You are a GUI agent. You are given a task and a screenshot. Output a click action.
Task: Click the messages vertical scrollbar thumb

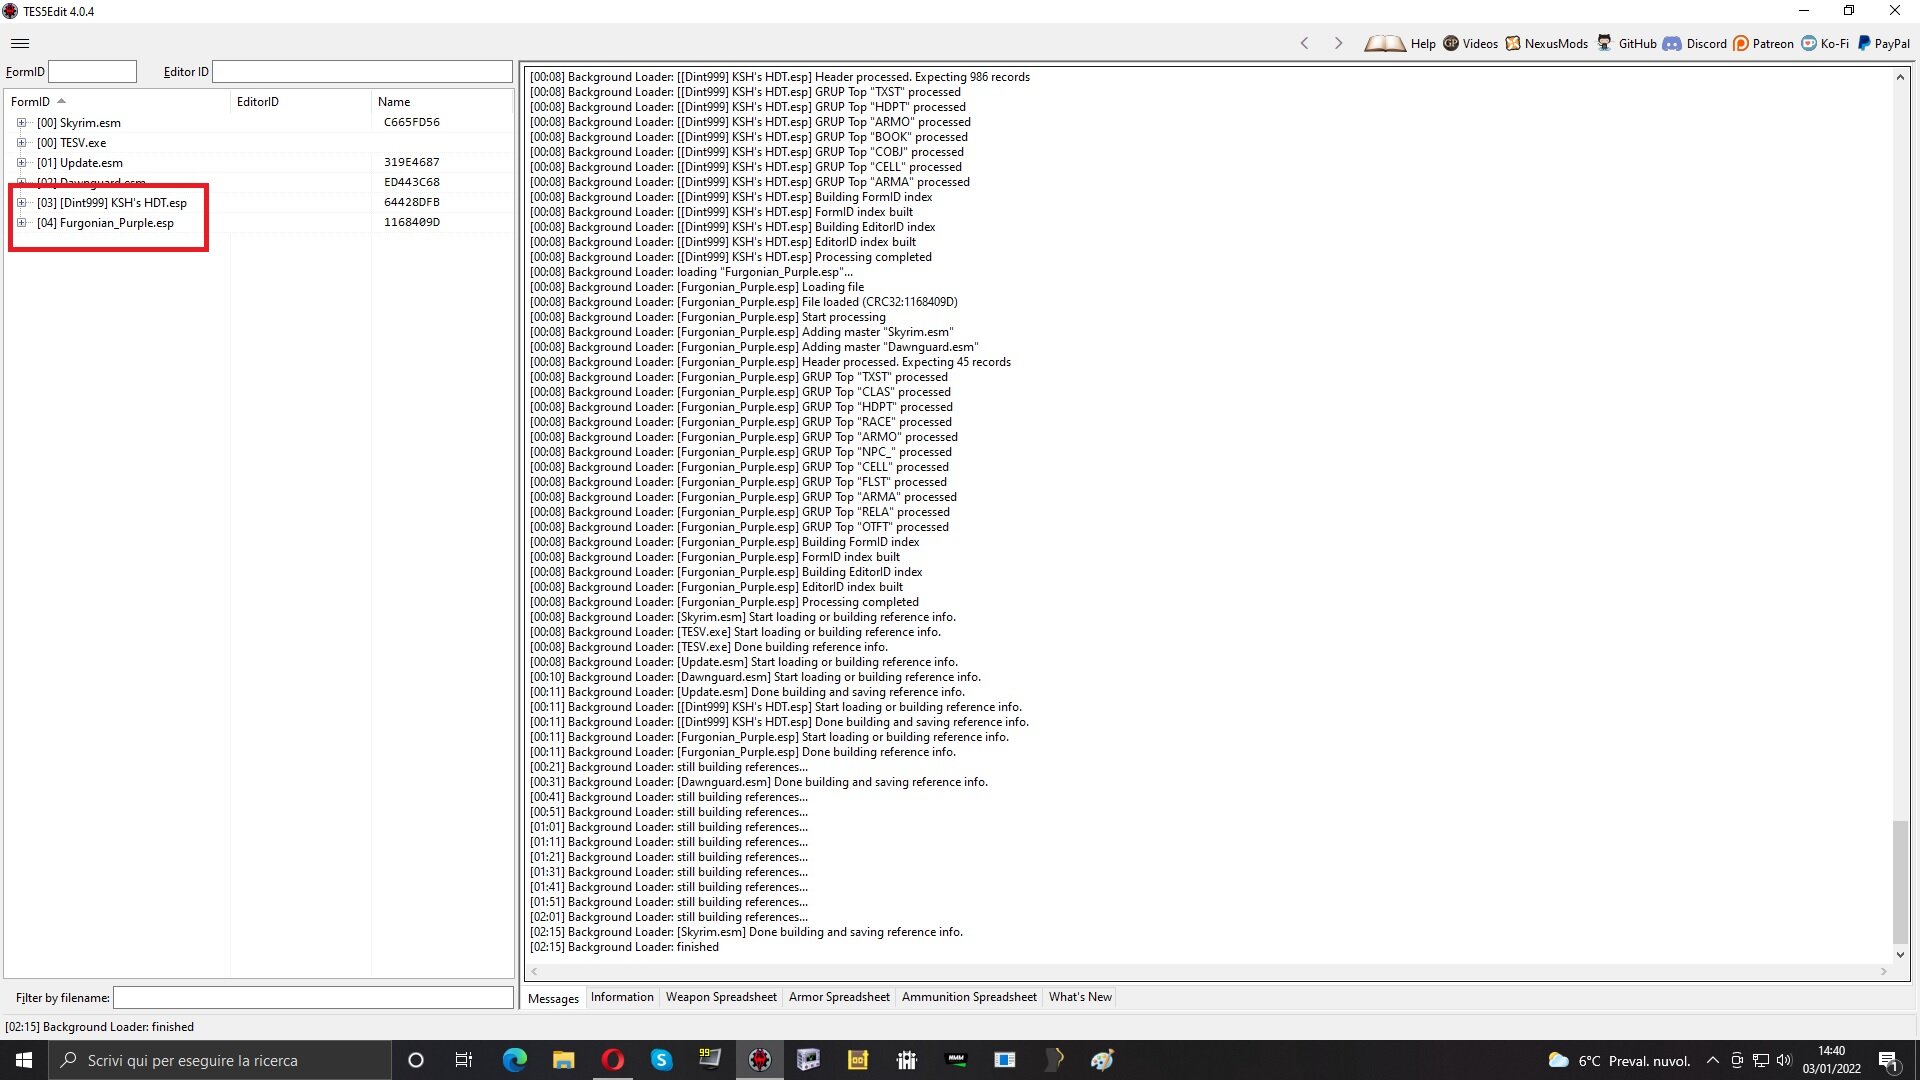click(x=1900, y=880)
